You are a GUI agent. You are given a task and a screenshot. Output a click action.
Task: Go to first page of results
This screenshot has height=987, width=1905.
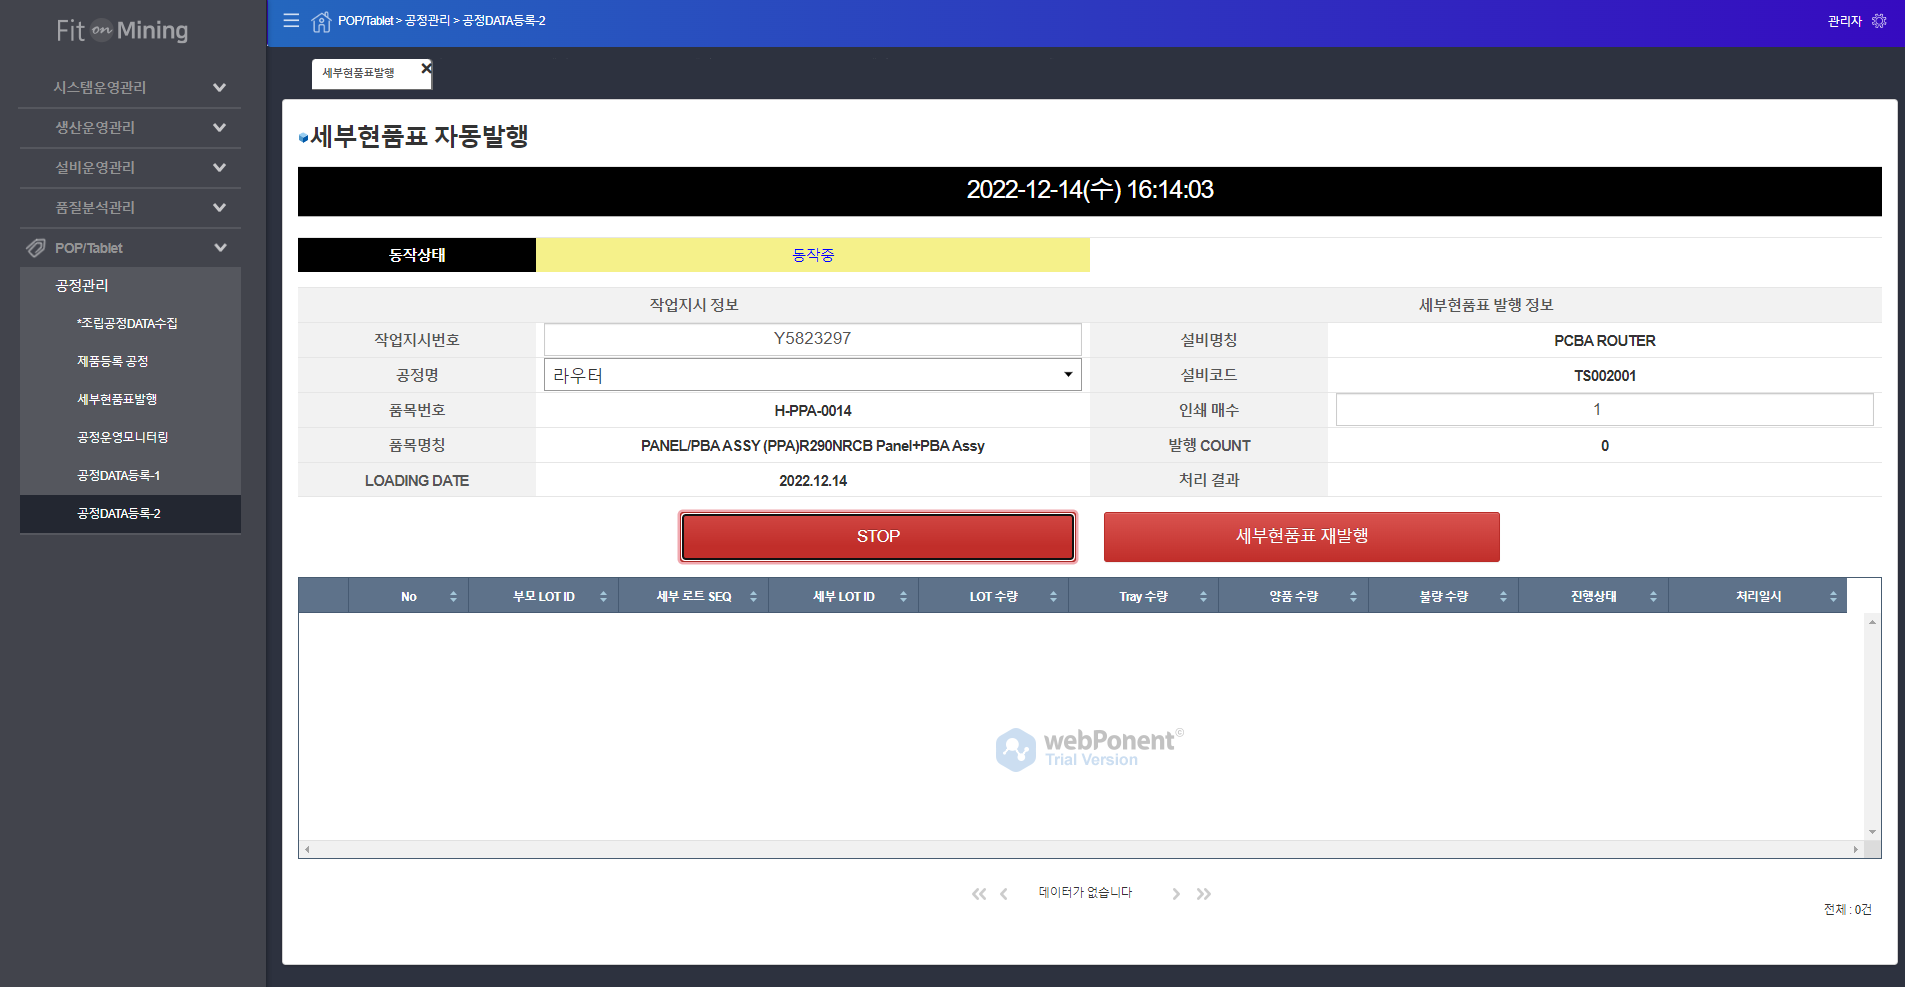[x=978, y=894]
